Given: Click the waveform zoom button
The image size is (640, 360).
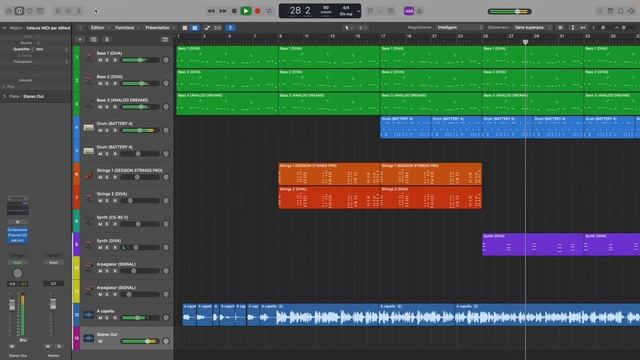Looking at the screenshot, I should [560, 28].
